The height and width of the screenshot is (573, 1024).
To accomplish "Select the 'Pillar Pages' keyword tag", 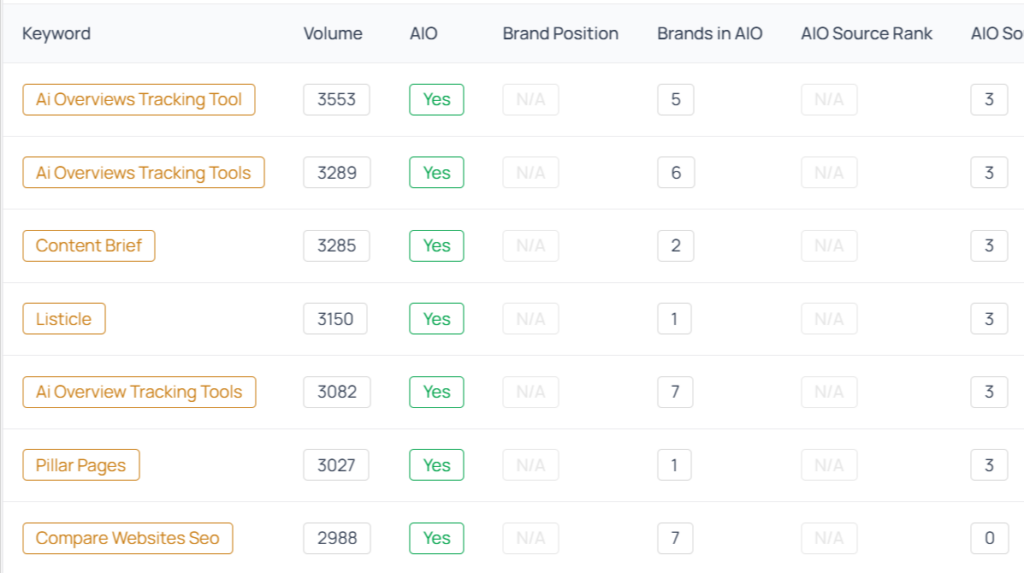I will pos(81,465).
